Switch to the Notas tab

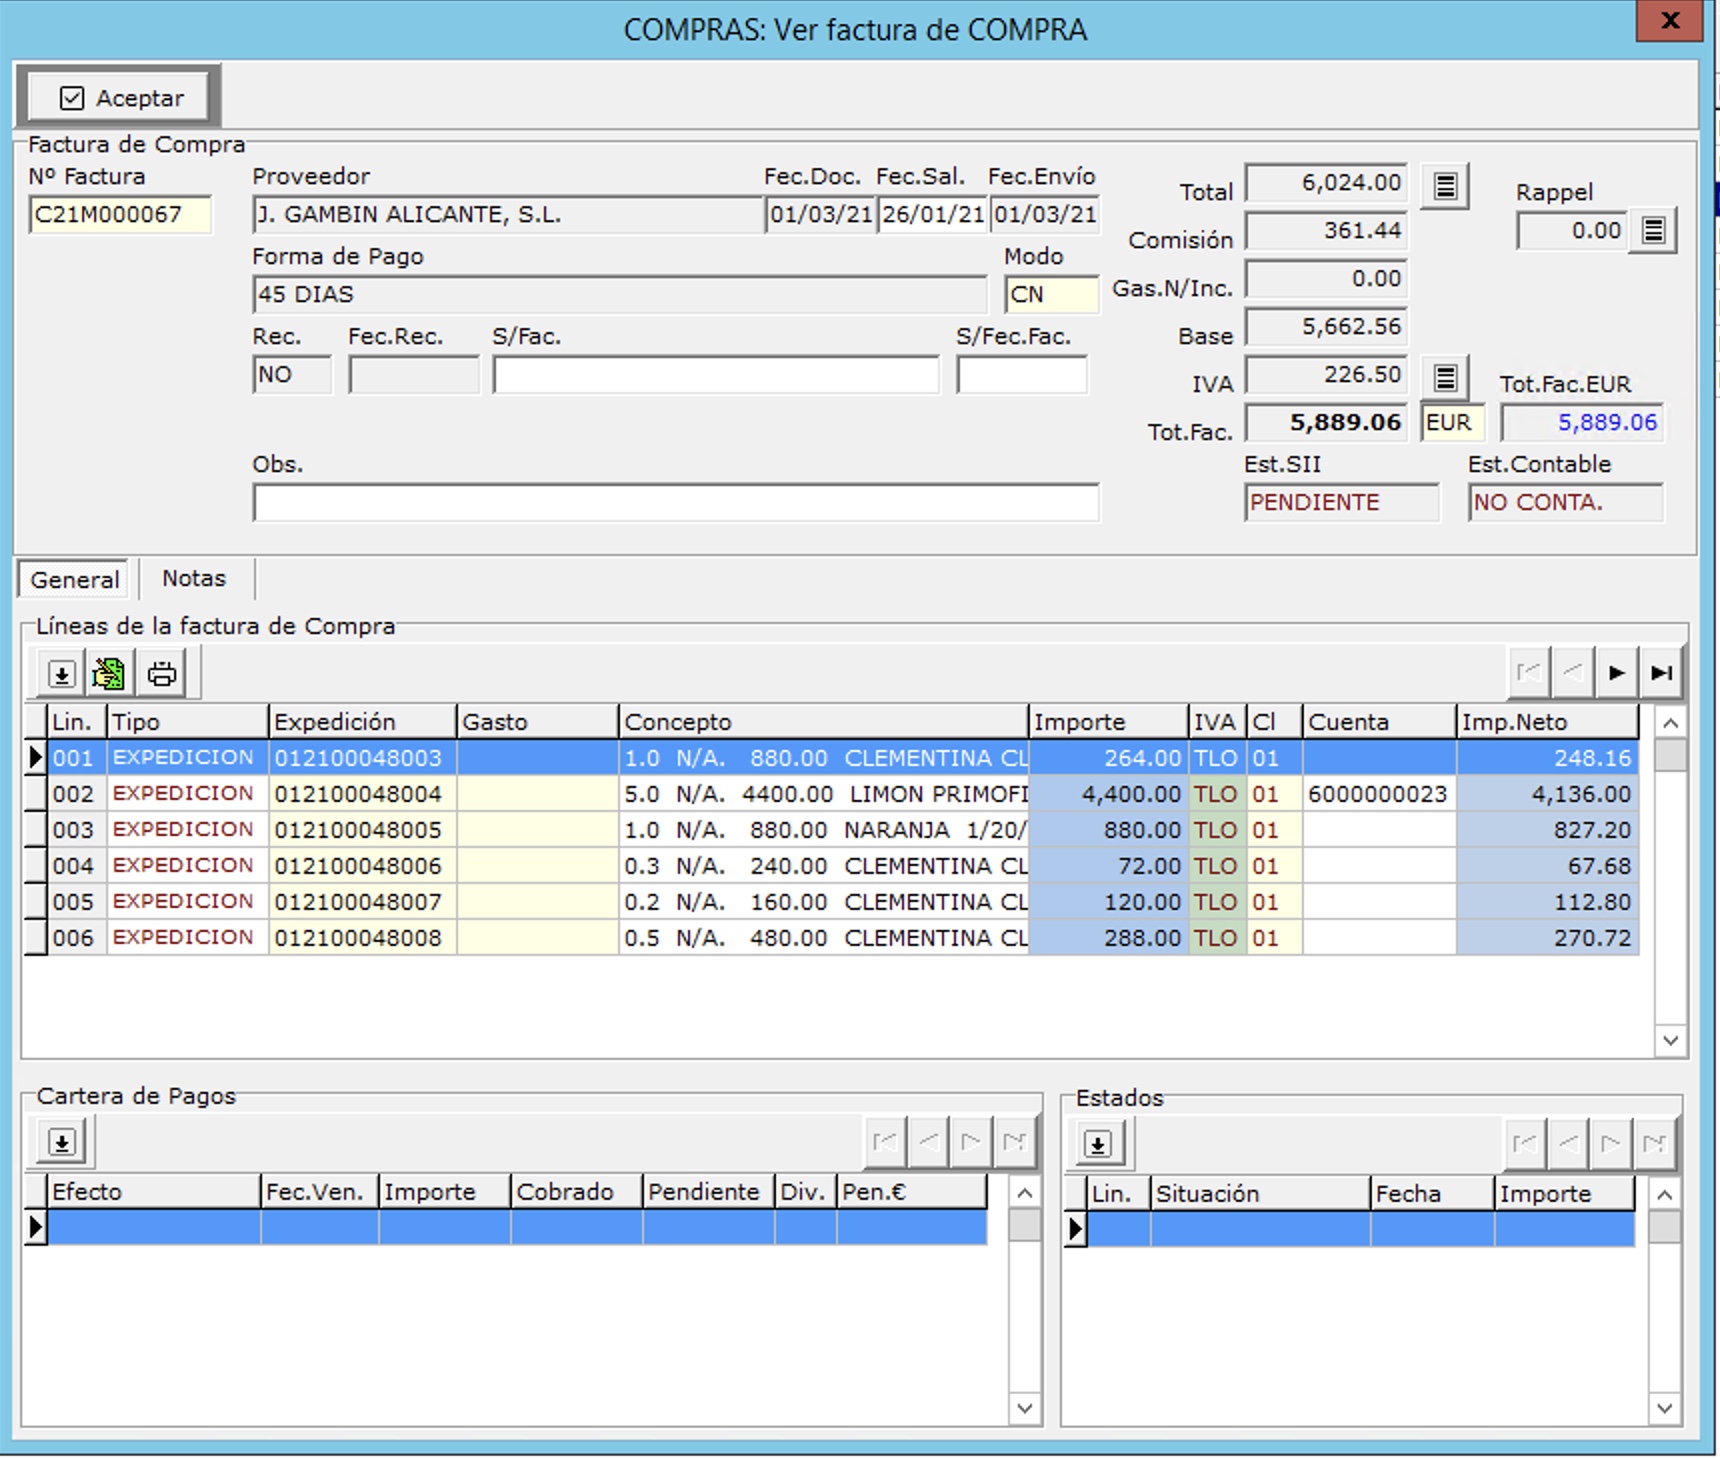coord(194,579)
